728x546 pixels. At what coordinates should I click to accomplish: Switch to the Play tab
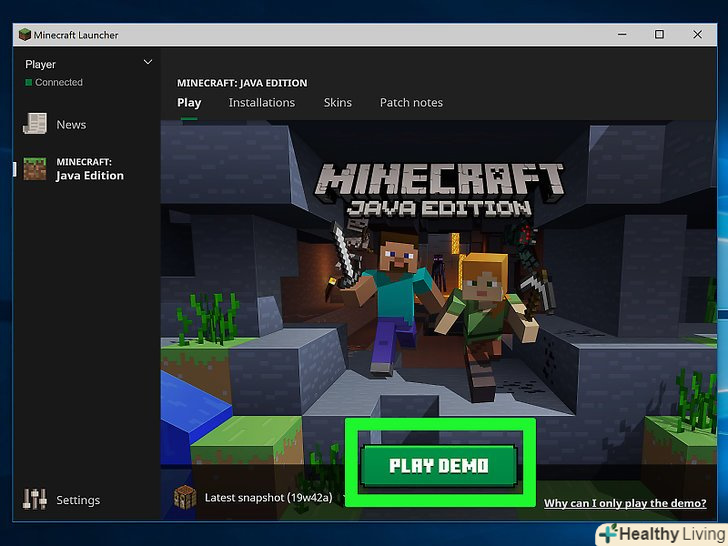[x=189, y=103]
